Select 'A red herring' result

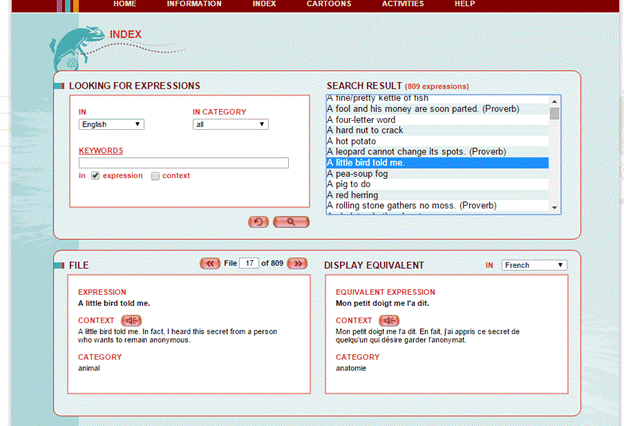pyautogui.click(x=437, y=195)
